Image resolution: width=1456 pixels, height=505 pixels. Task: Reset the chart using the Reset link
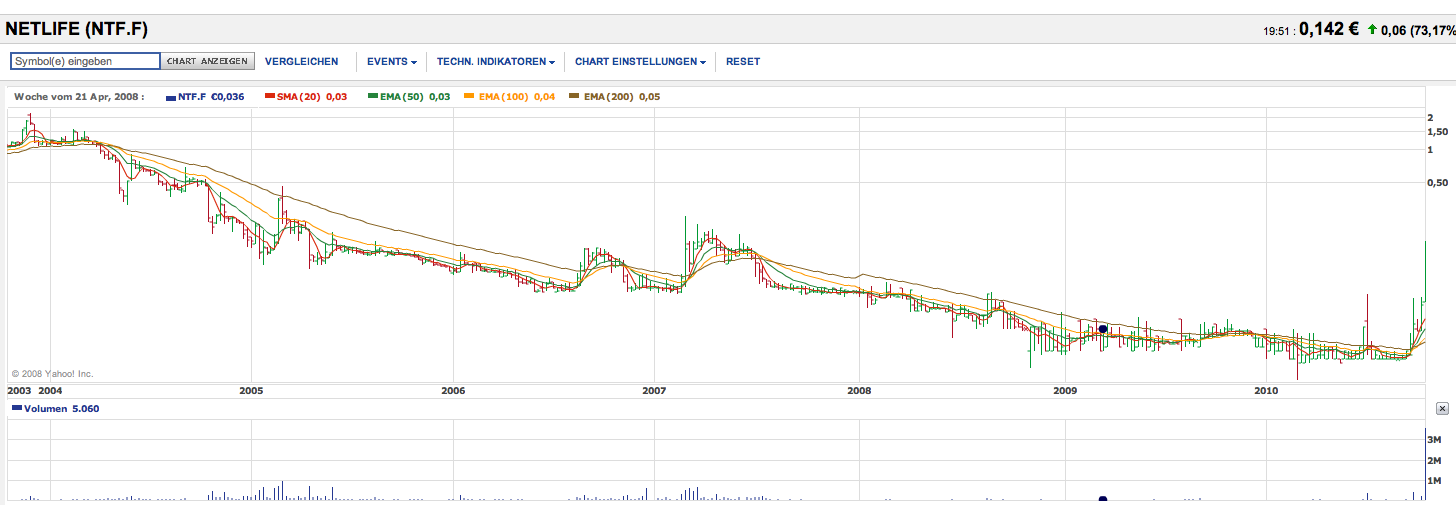point(743,61)
